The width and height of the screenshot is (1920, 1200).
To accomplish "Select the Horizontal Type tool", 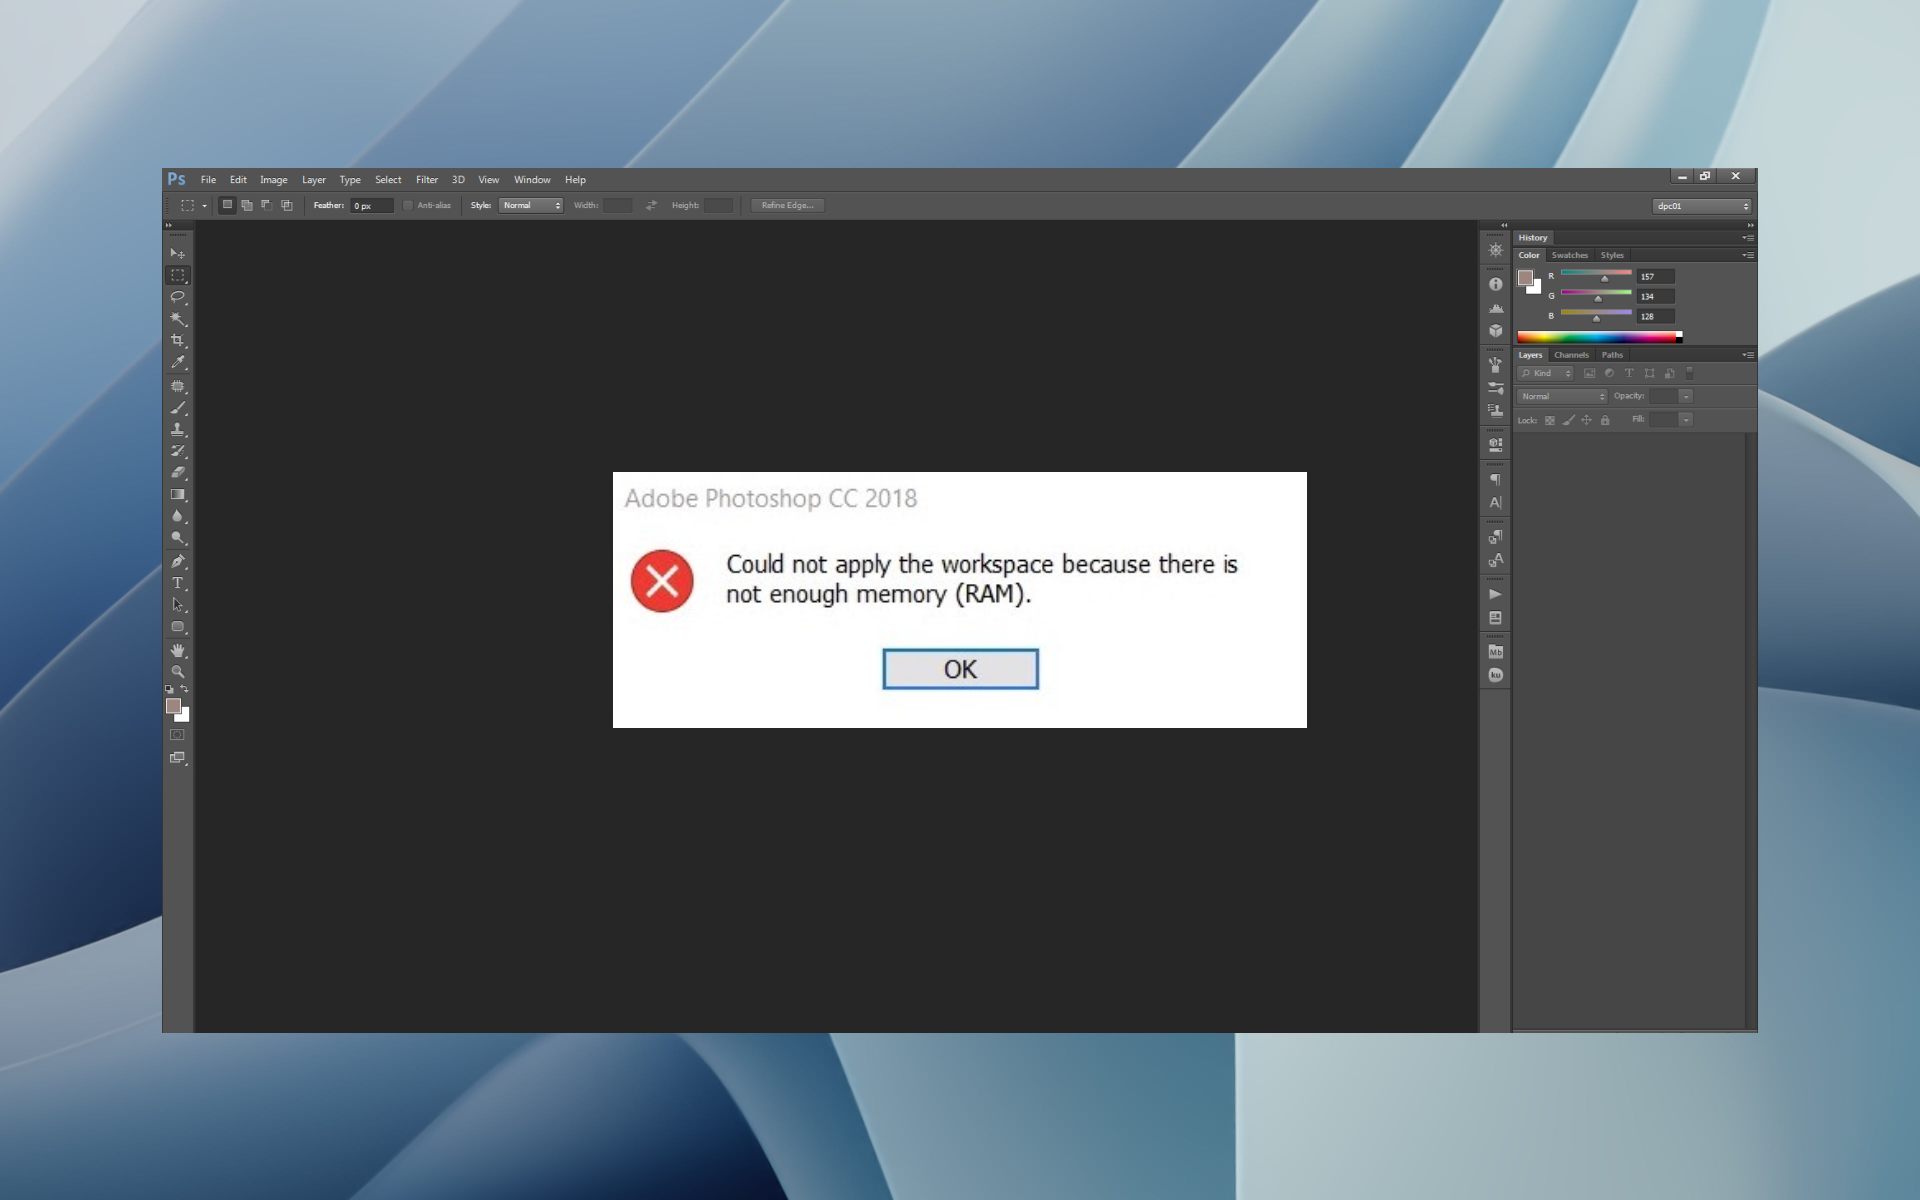I will click(x=178, y=583).
